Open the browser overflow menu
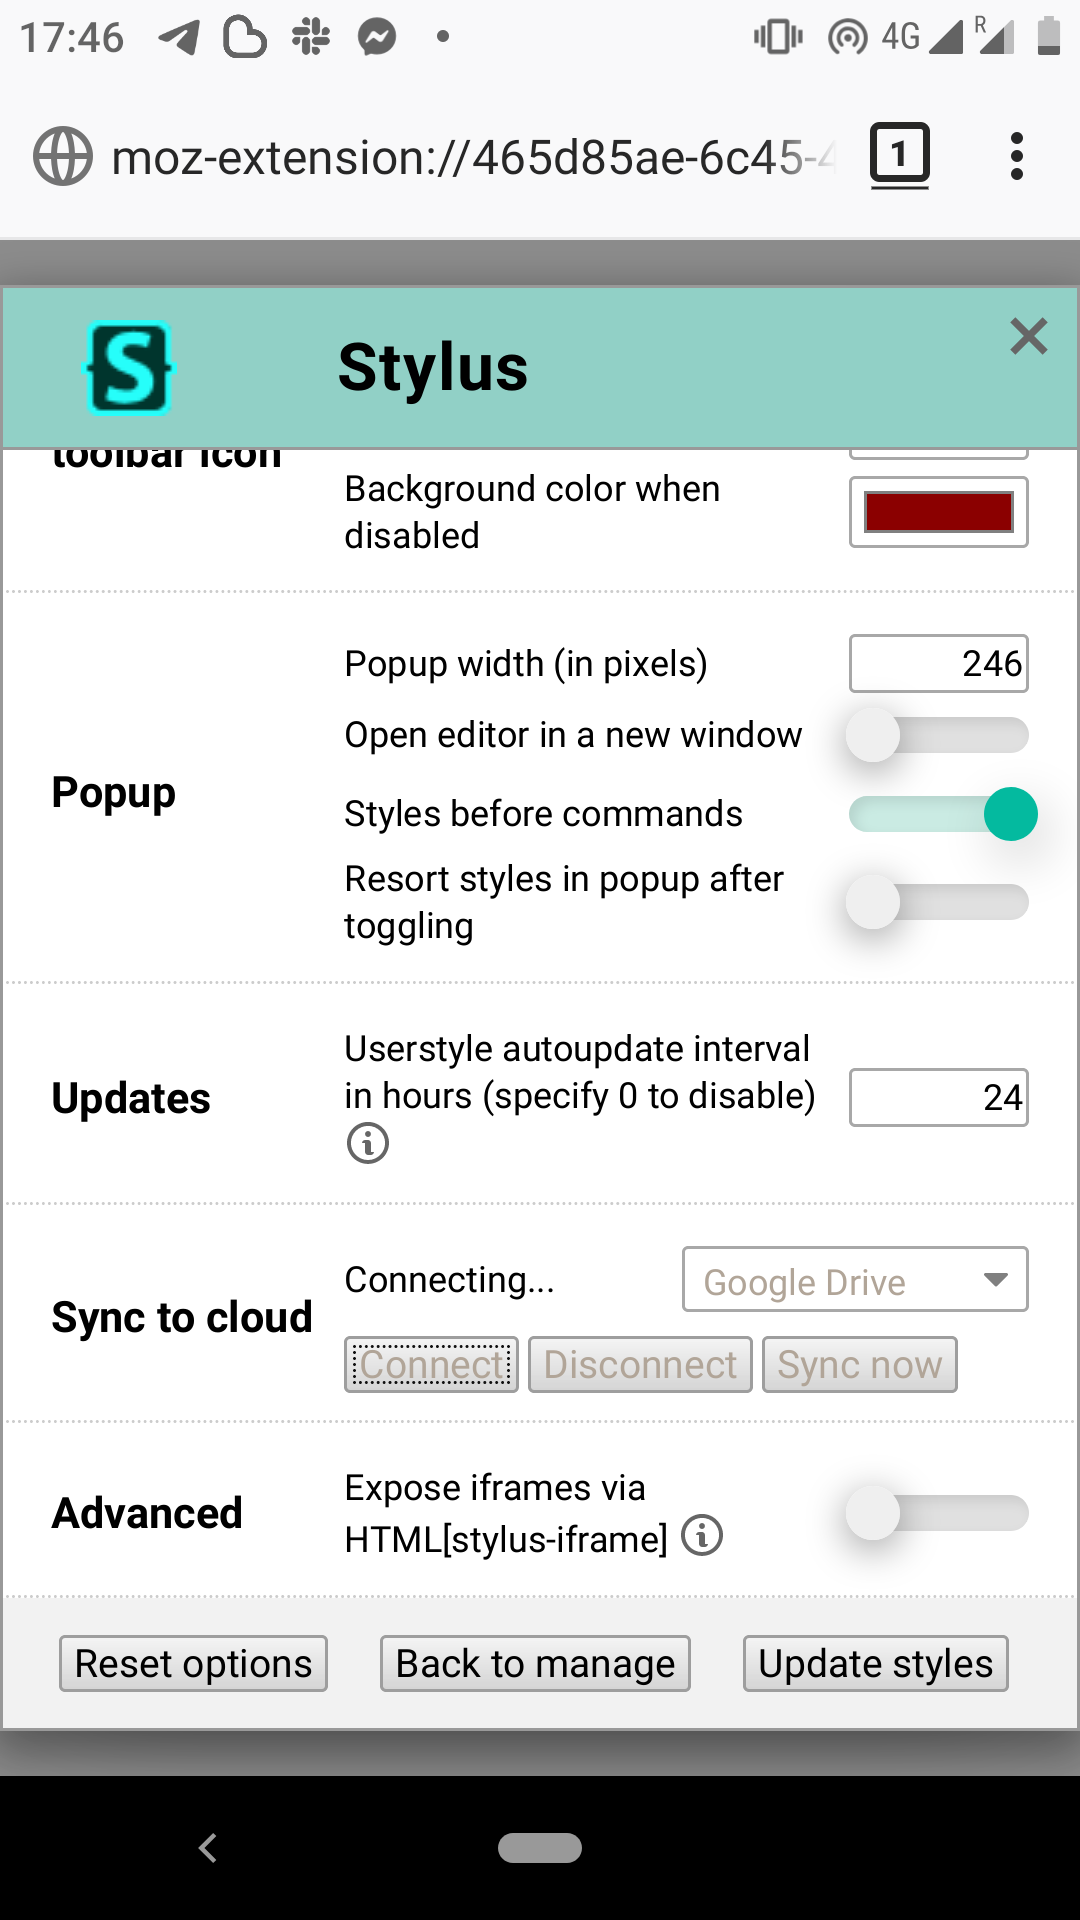The width and height of the screenshot is (1080, 1920). [1016, 155]
